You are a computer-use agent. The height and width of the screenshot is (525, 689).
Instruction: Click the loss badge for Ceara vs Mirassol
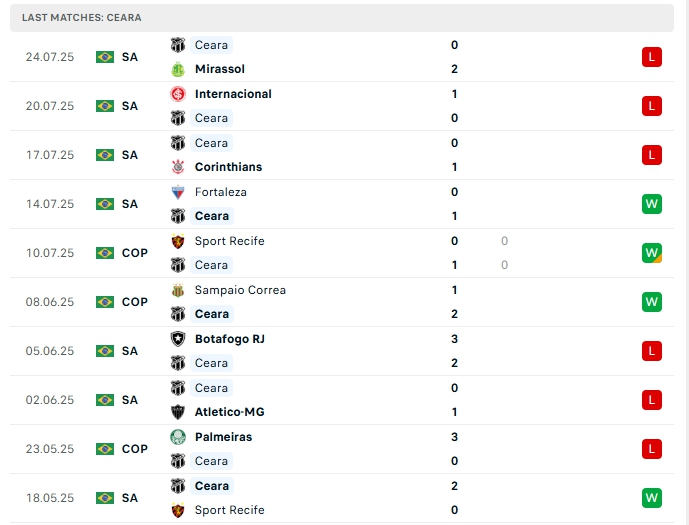(x=652, y=57)
